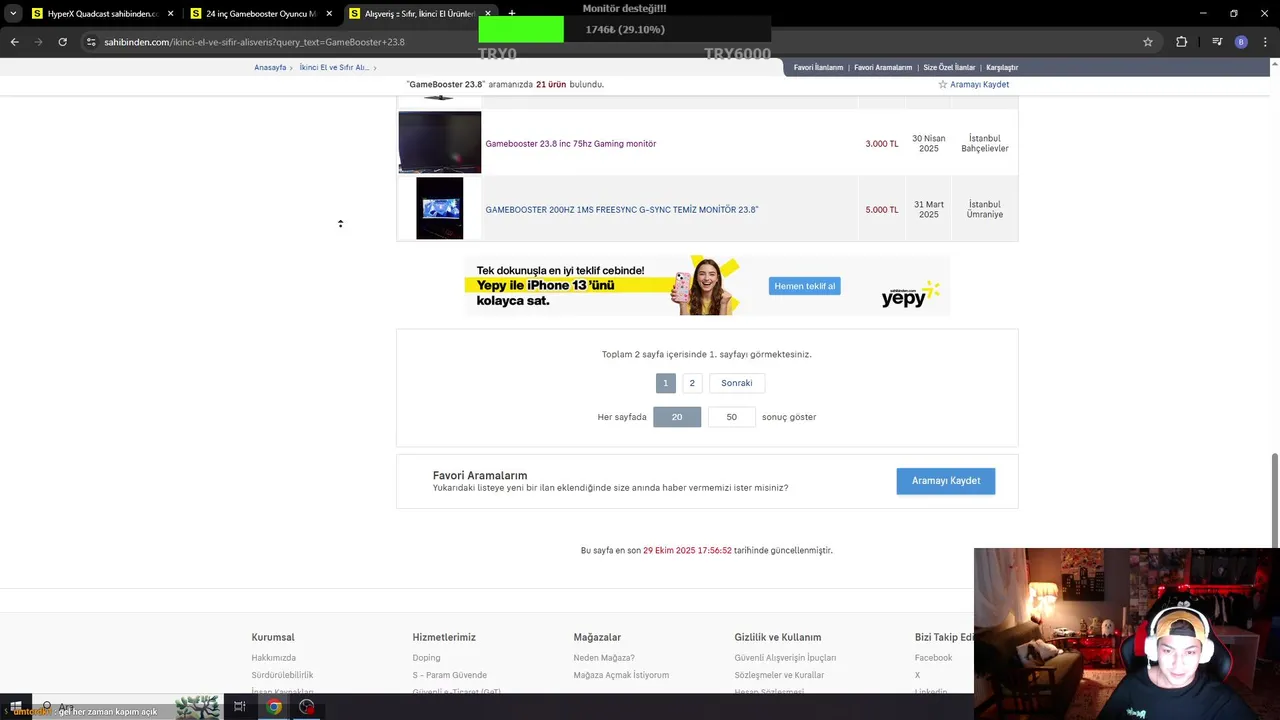Open the Sürdürülebilirlik footer link
Screen dimensions: 1280x720
point(282,675)
